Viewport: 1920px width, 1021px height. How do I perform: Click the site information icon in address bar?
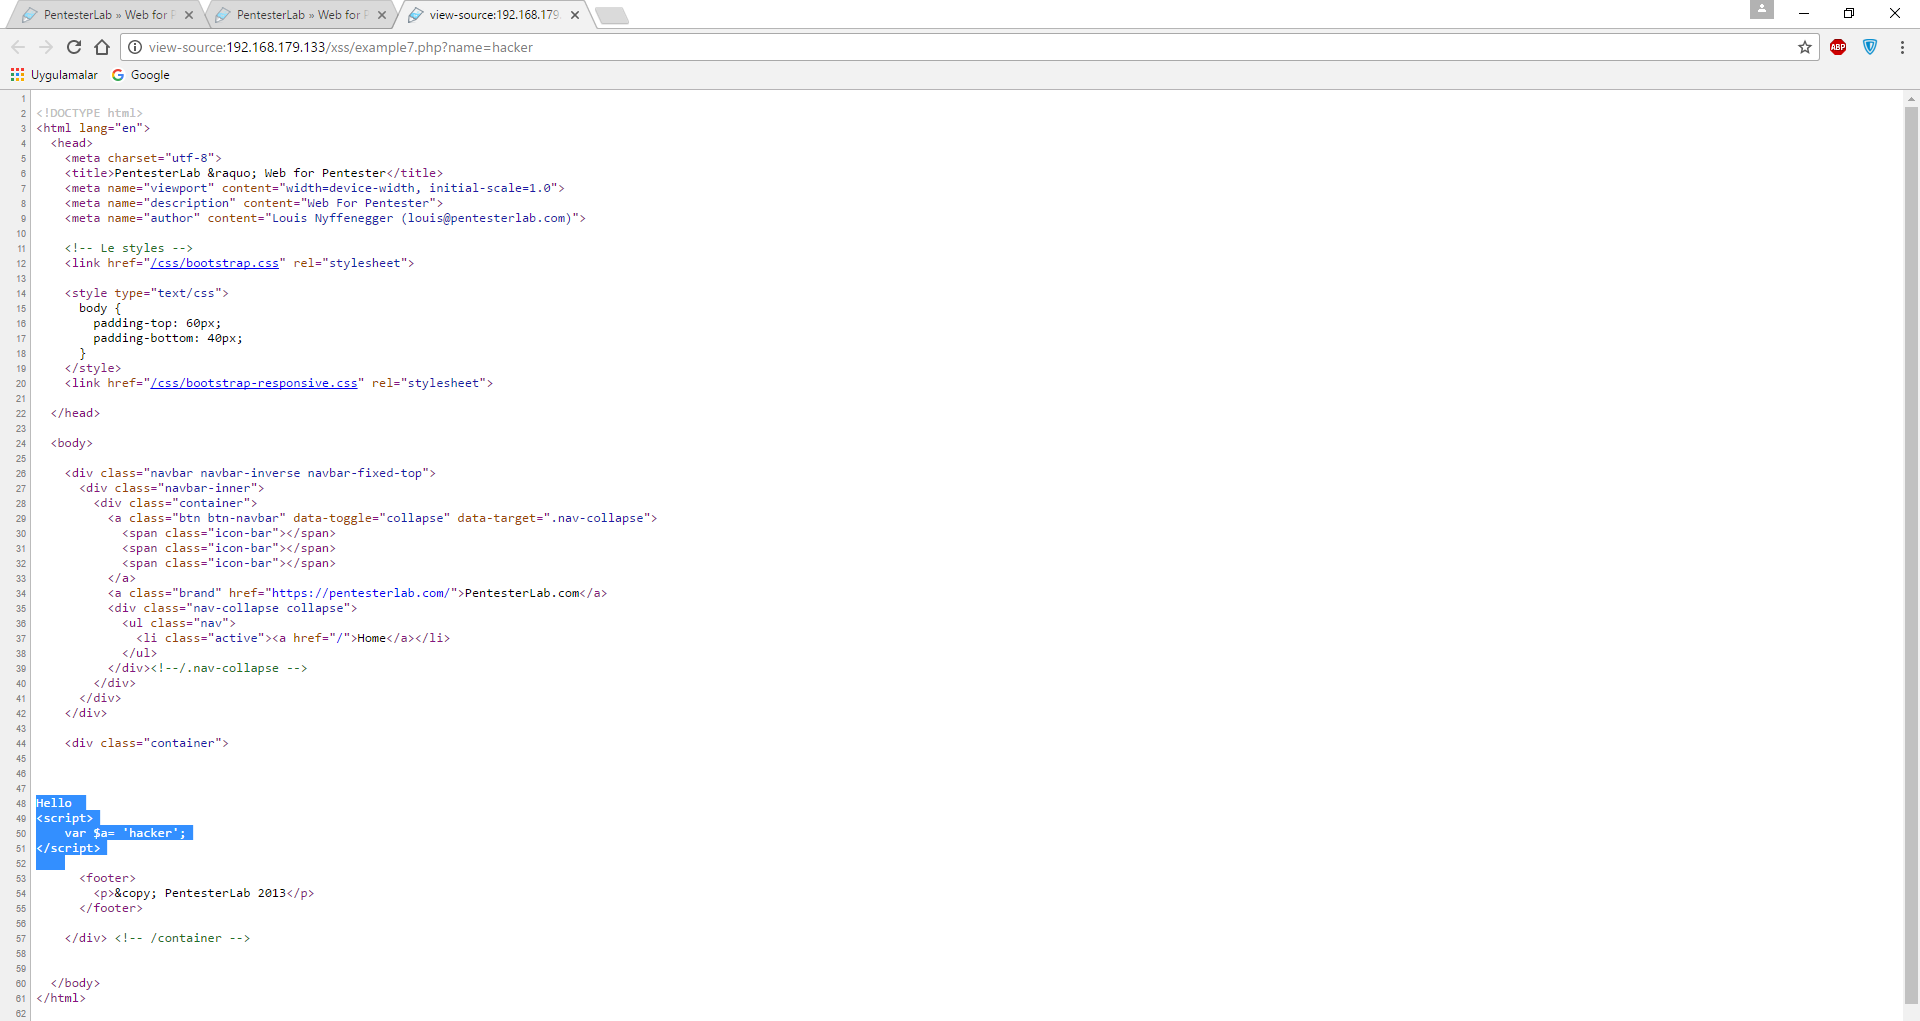(135, 47)
